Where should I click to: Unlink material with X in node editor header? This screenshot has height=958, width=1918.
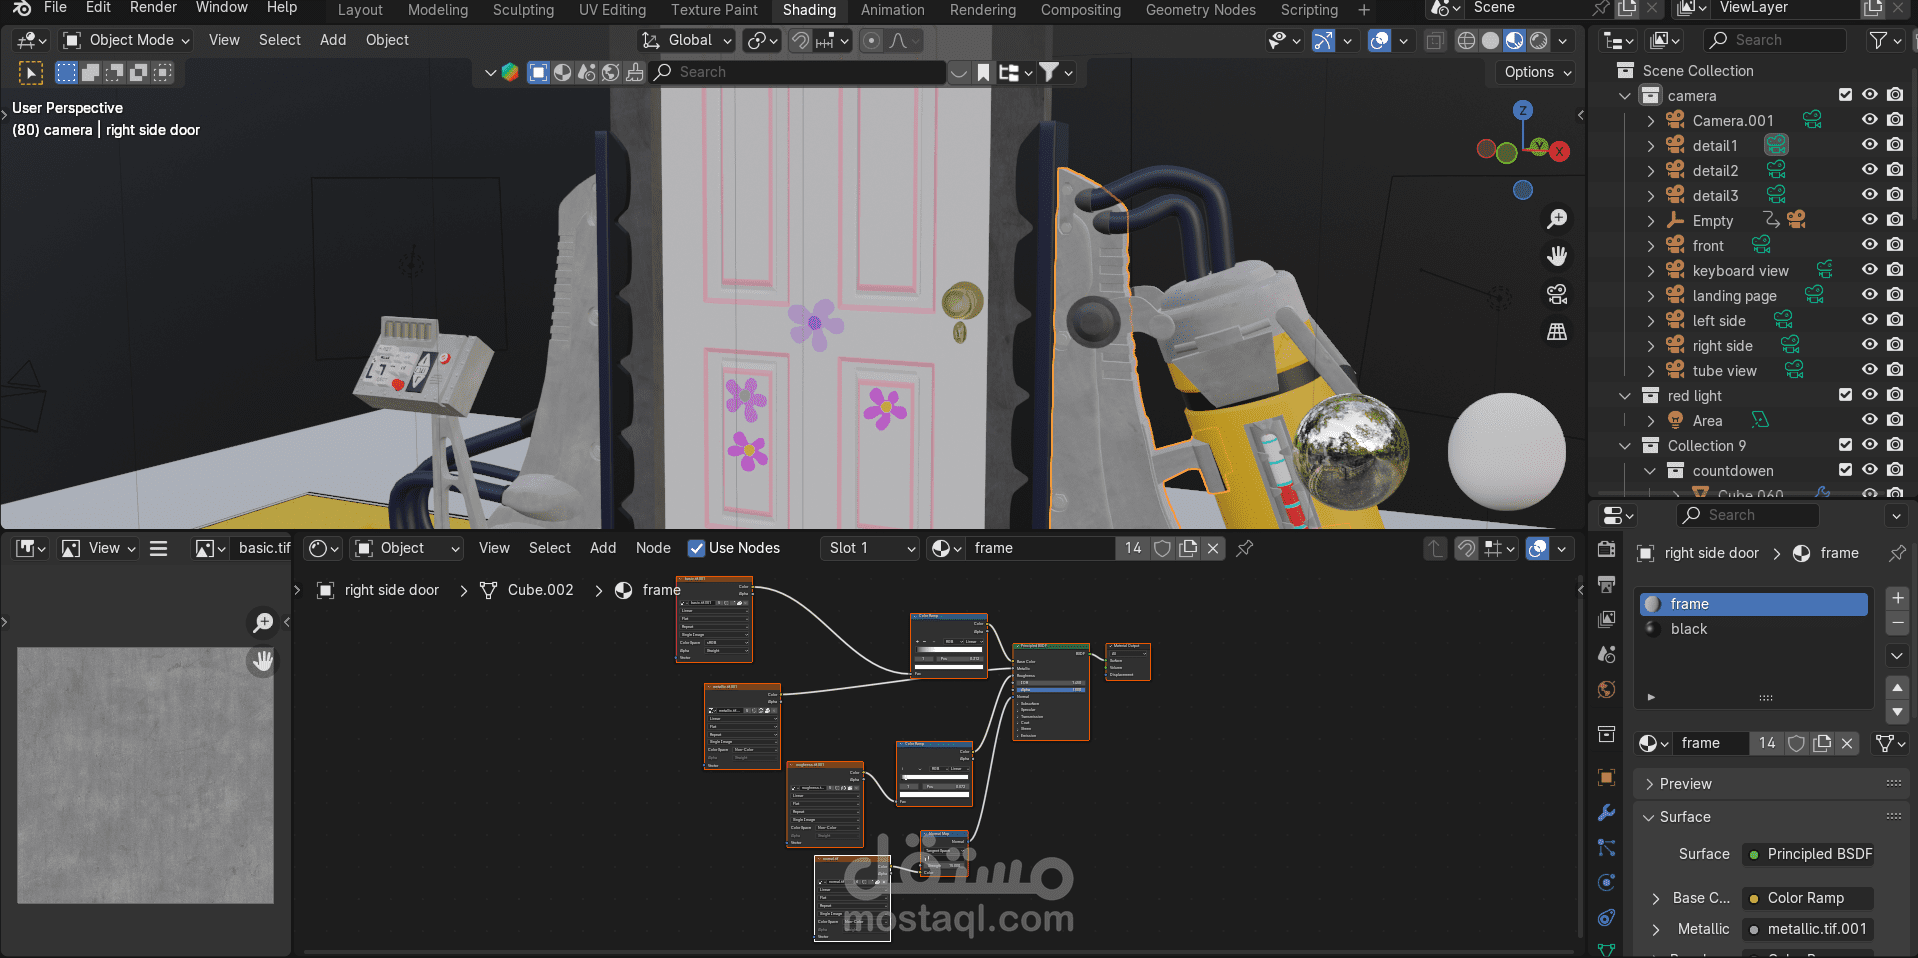[x=1213, y=548]
